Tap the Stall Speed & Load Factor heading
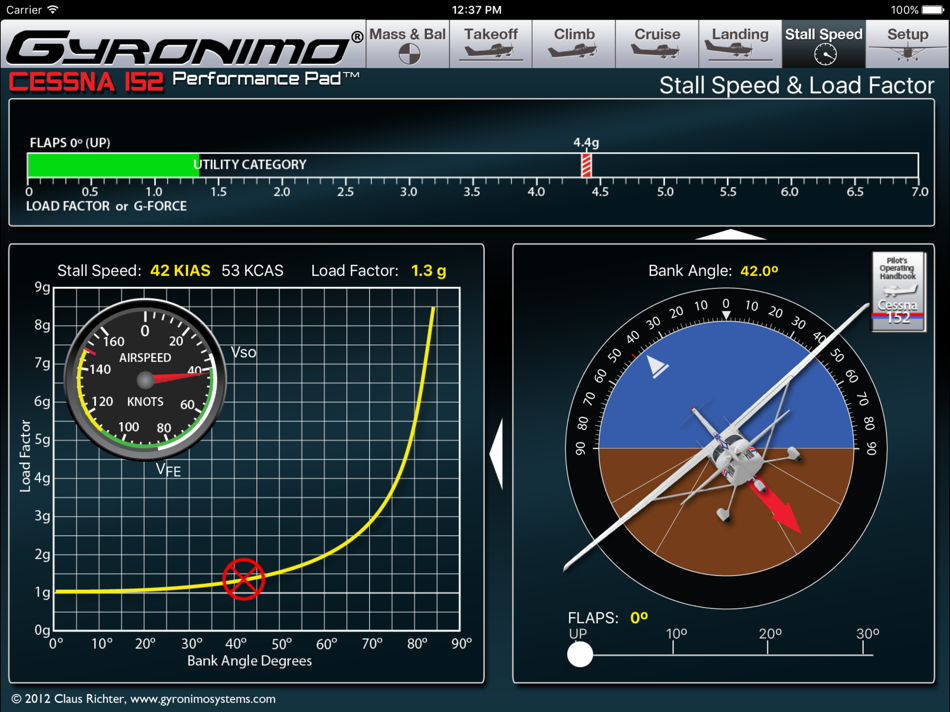This screenshot has height=712, width=950. 797,85
